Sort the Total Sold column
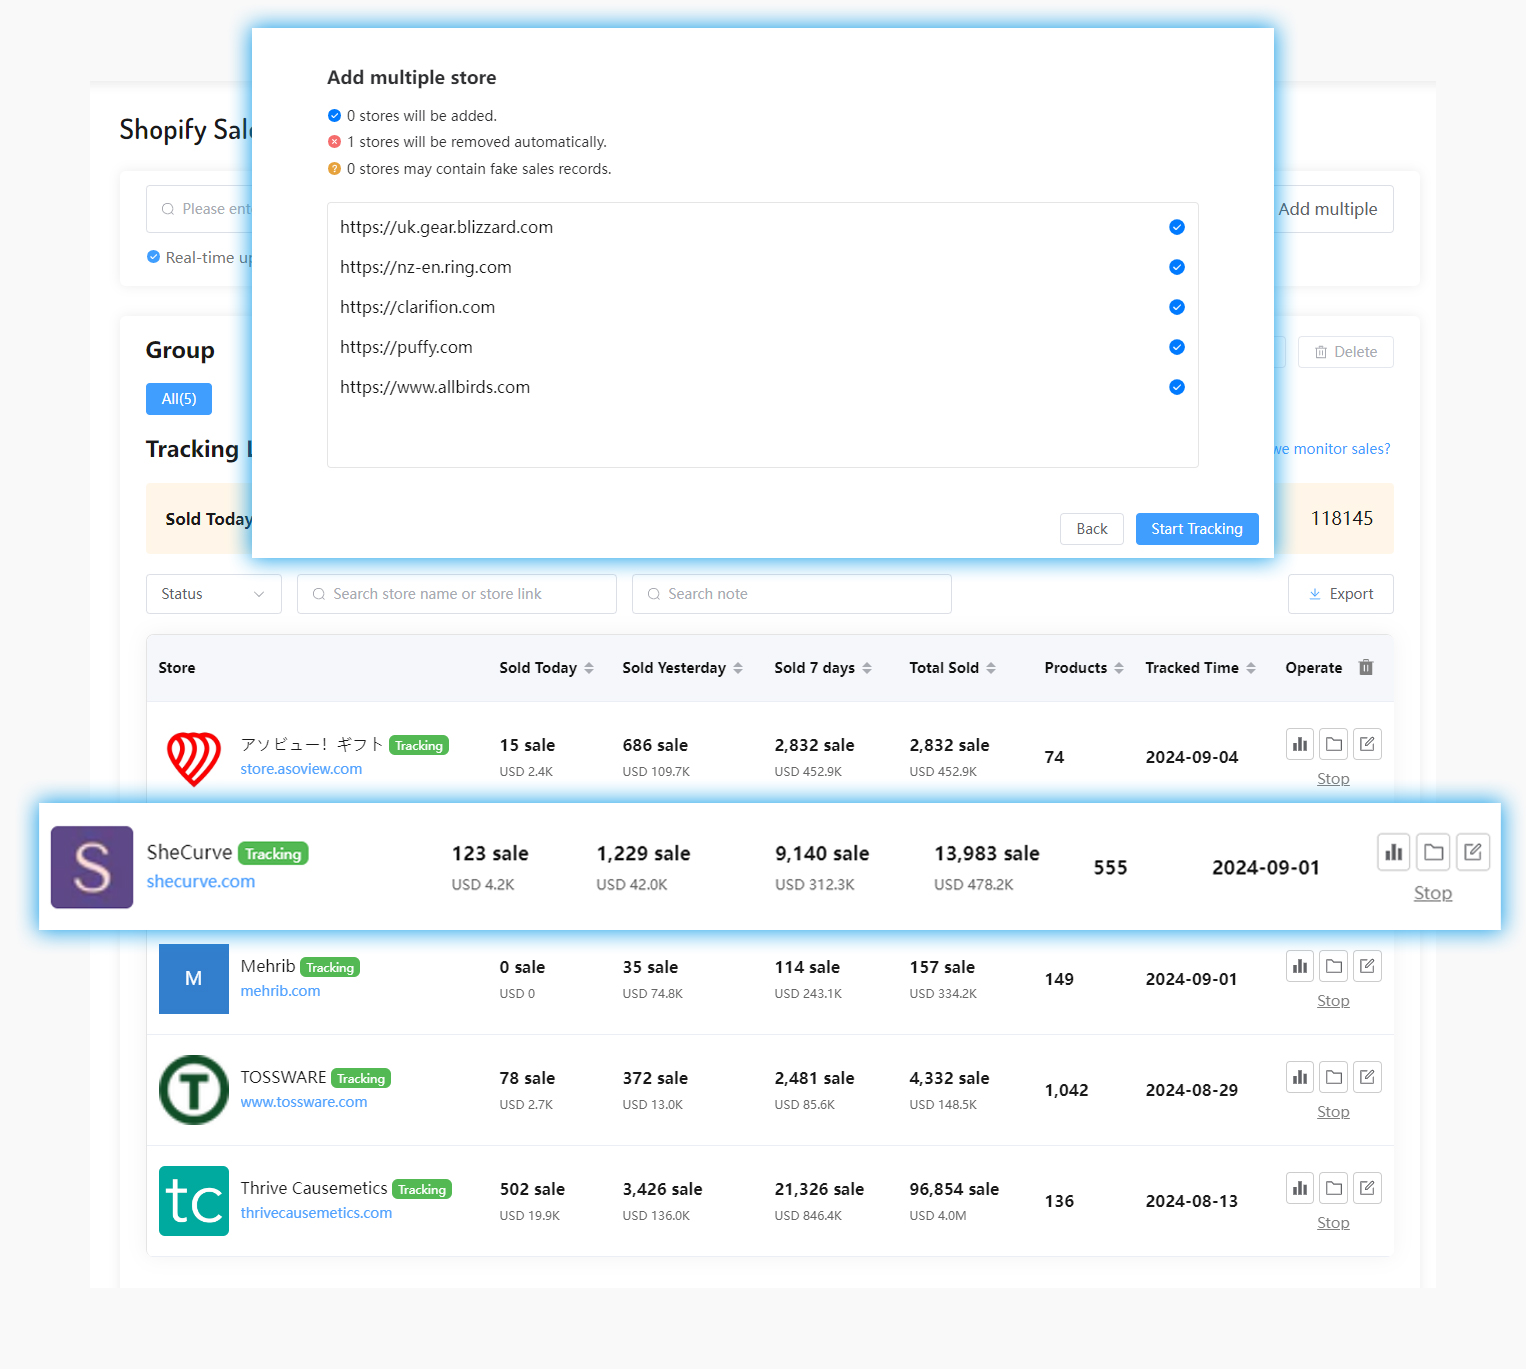This screenshot has width=1526, height=1369. point(991,667)
